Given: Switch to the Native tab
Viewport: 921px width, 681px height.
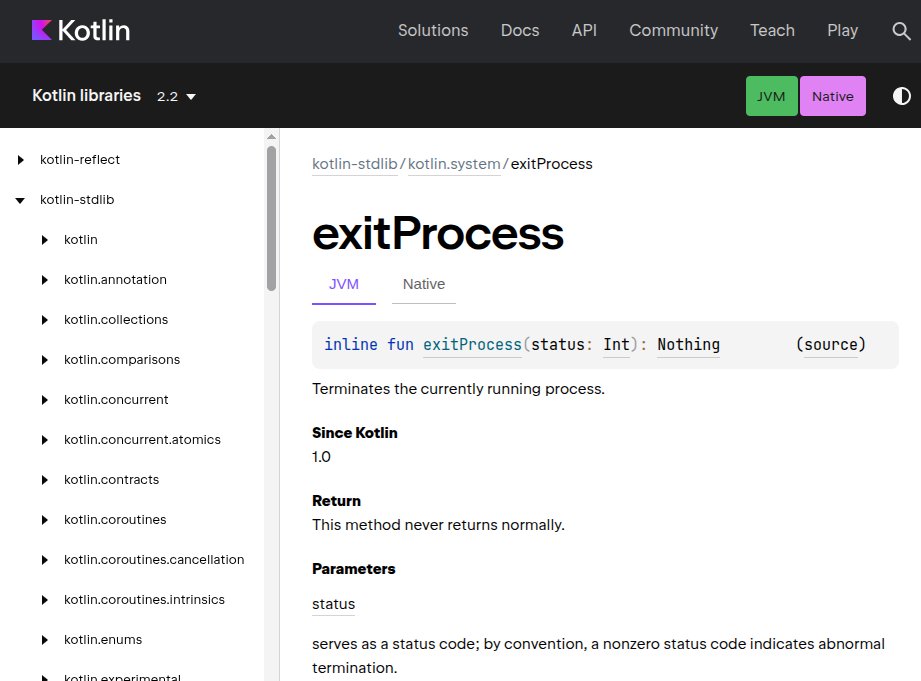Looking at the screenshot, I should point(423,284).
